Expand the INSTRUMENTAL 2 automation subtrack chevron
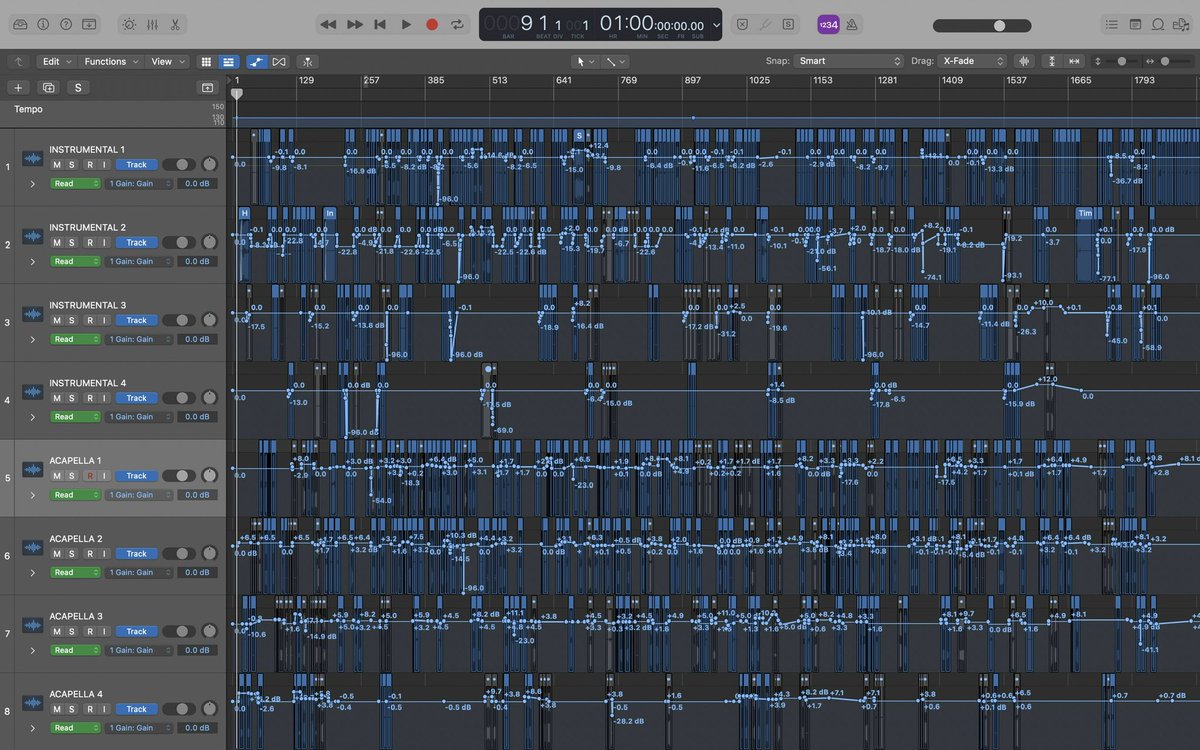This screenshot has height=750, width=1200. pos(33,262)
